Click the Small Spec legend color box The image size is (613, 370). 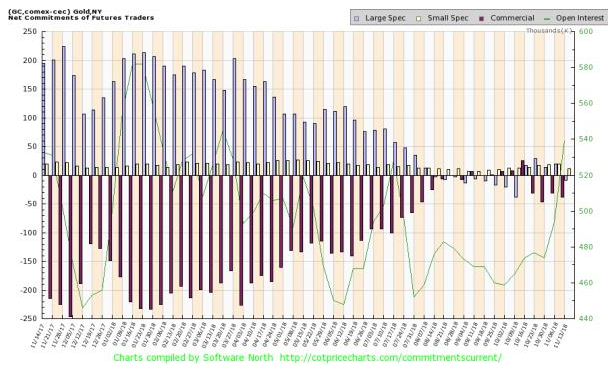click(418, 18)
